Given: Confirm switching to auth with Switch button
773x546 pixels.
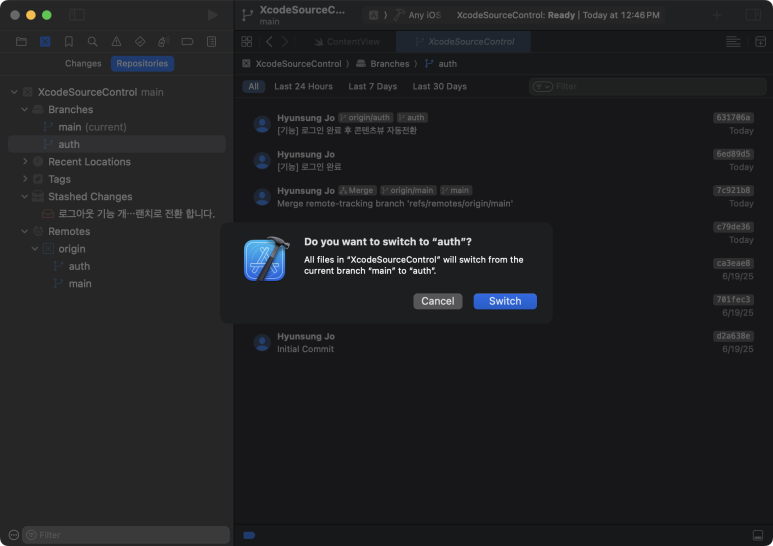Looking at the screenshot, I should point(505,301).
